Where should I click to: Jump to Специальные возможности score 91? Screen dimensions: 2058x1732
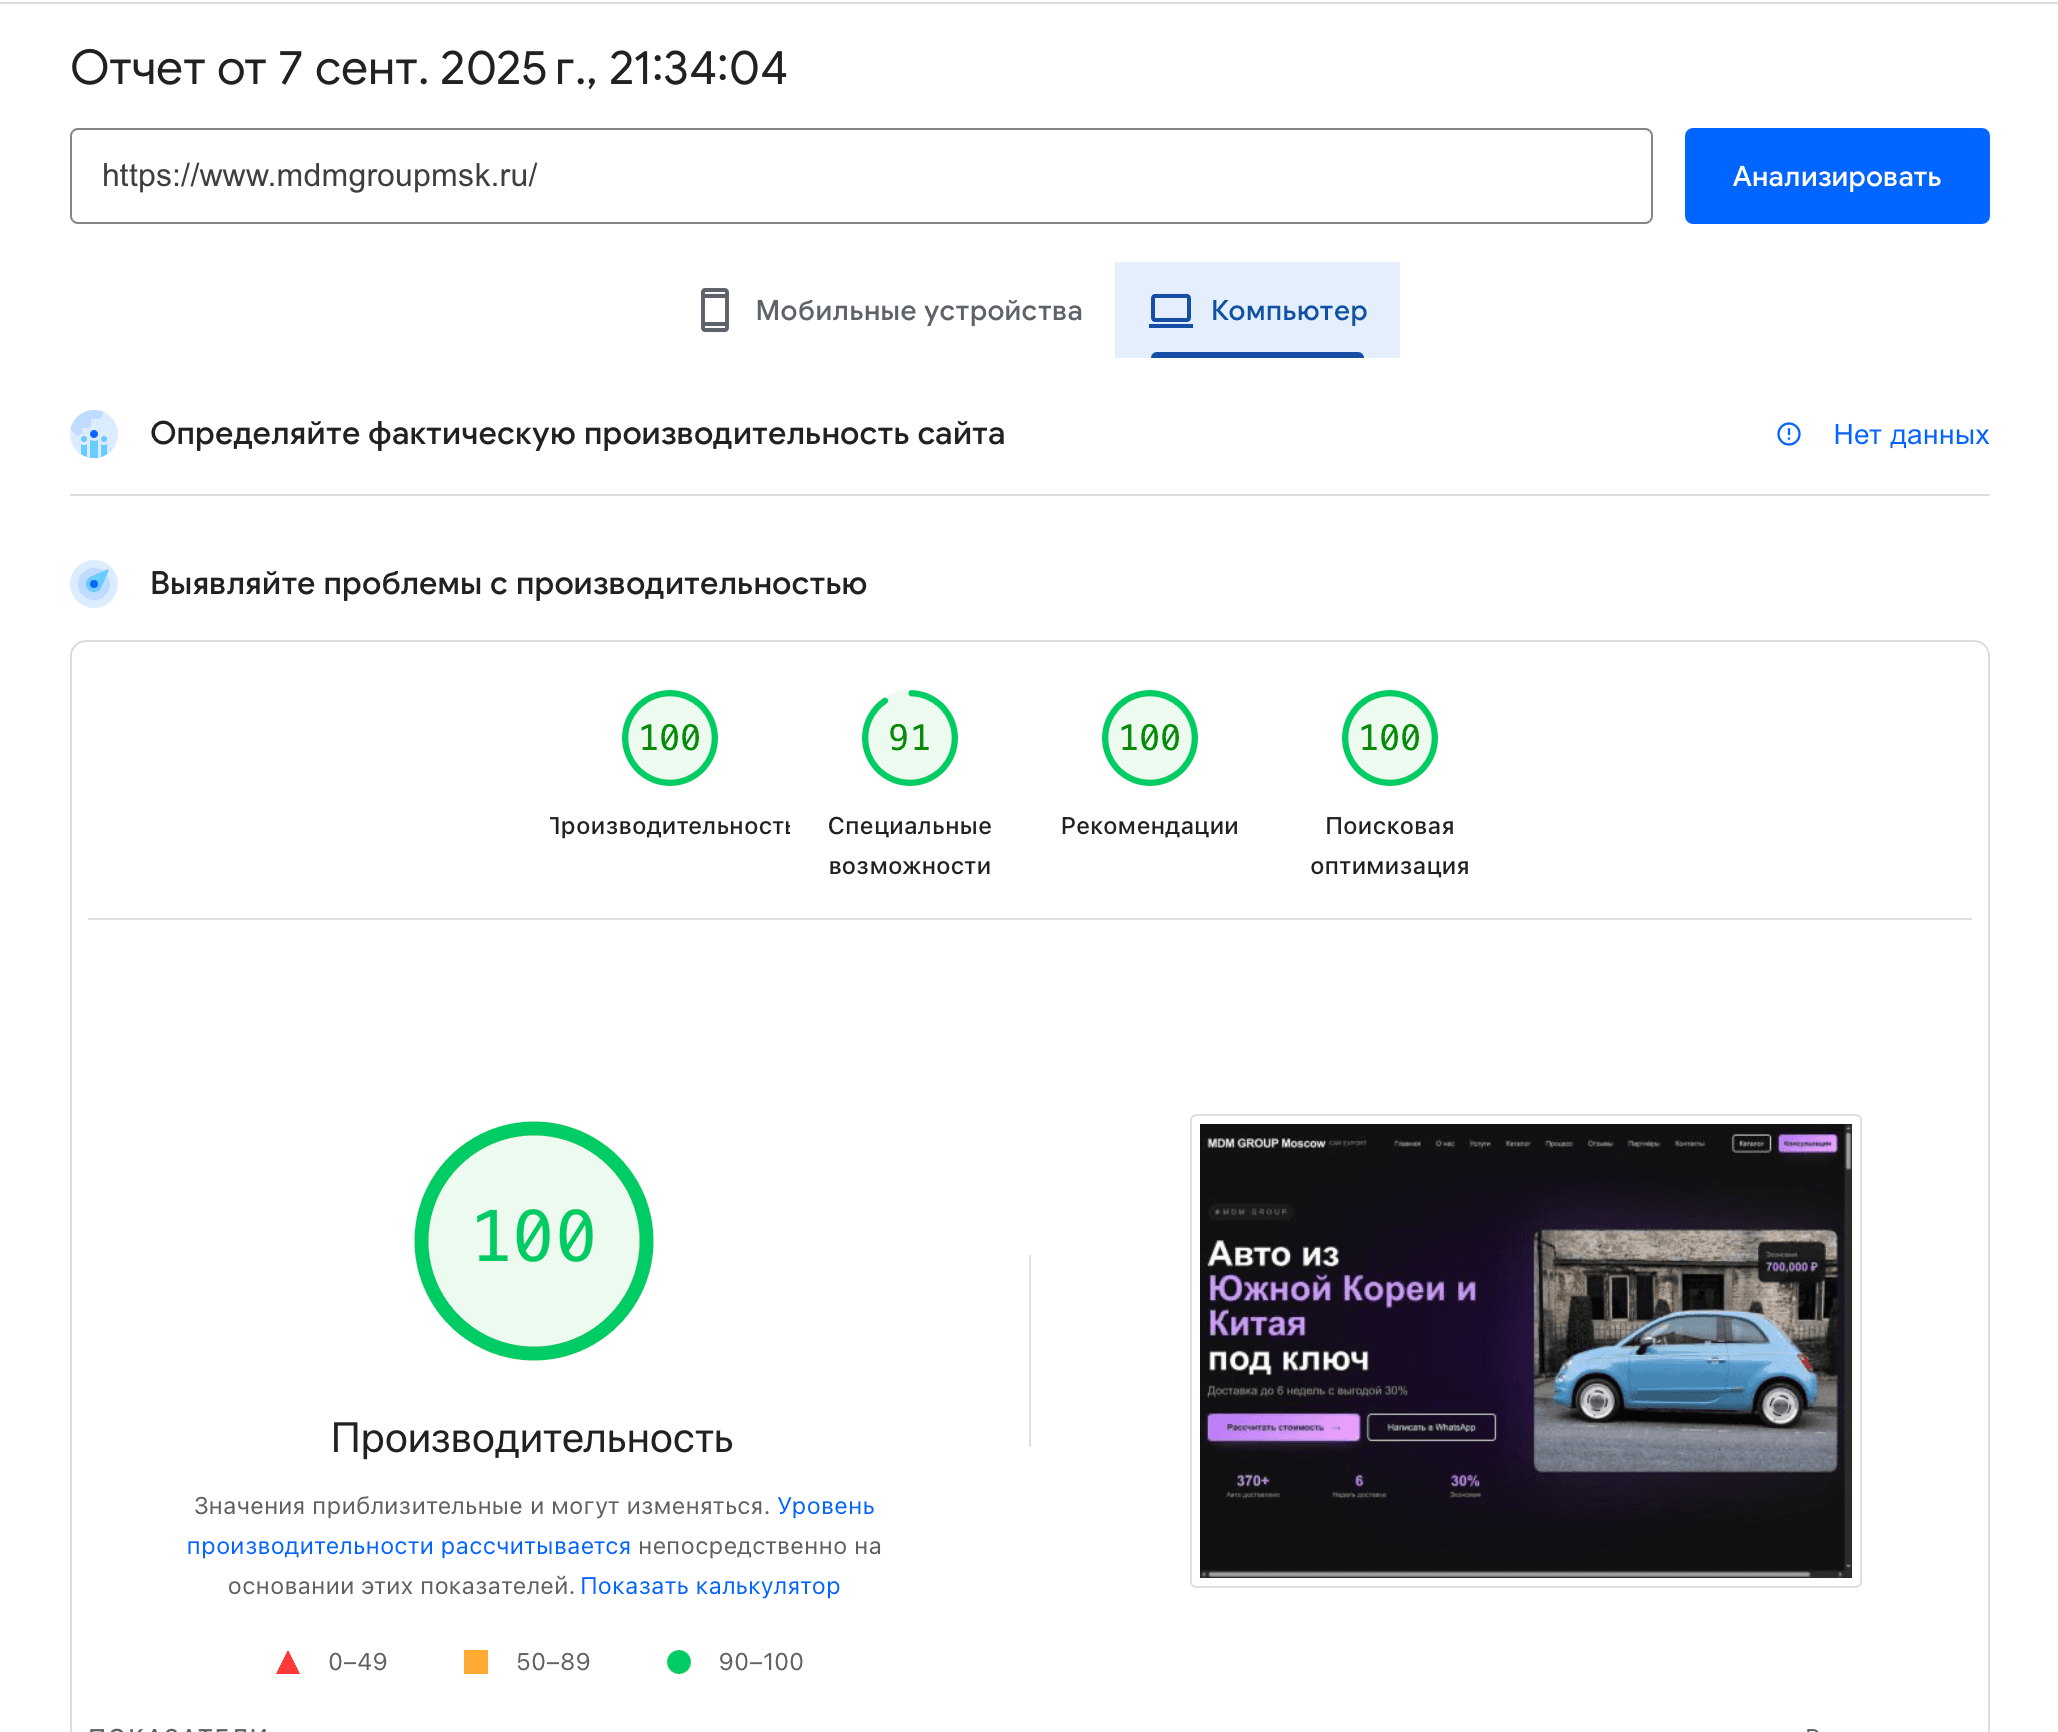point(909,738)
